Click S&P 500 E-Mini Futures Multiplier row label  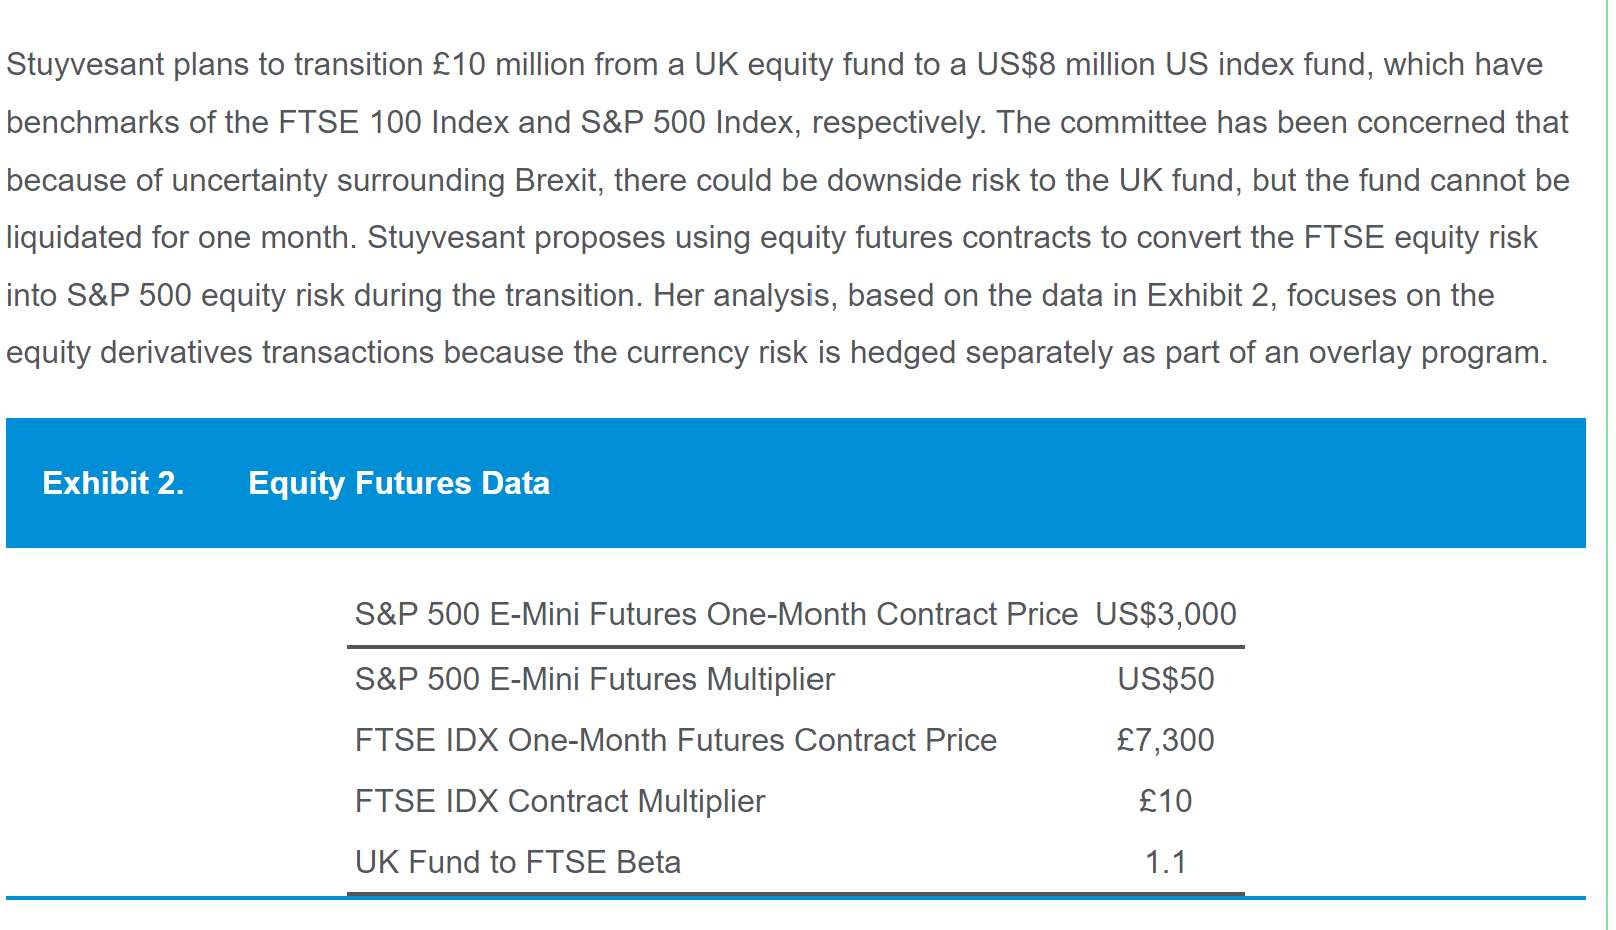click(594, 679)
